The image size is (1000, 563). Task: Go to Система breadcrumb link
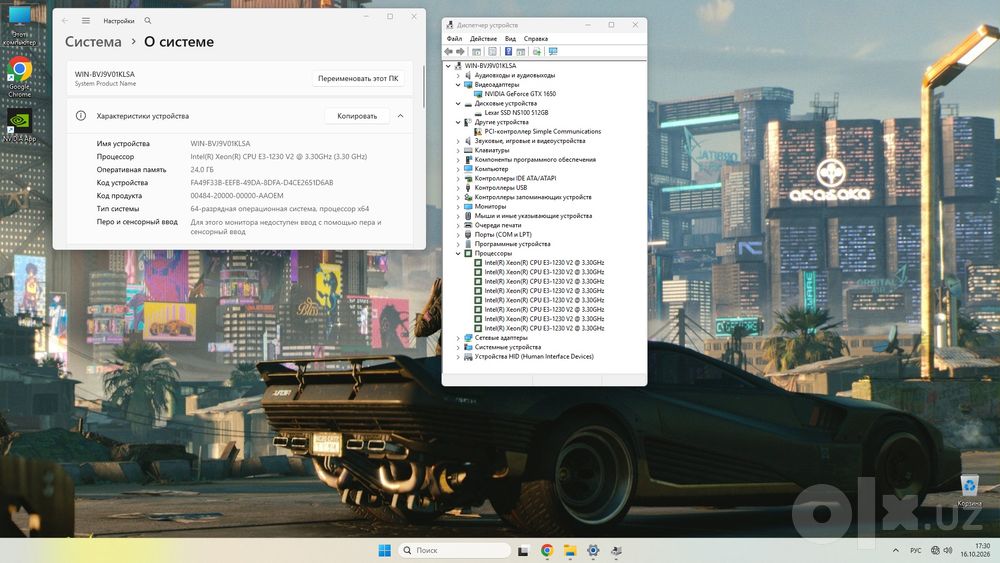[x=93, y=42]
